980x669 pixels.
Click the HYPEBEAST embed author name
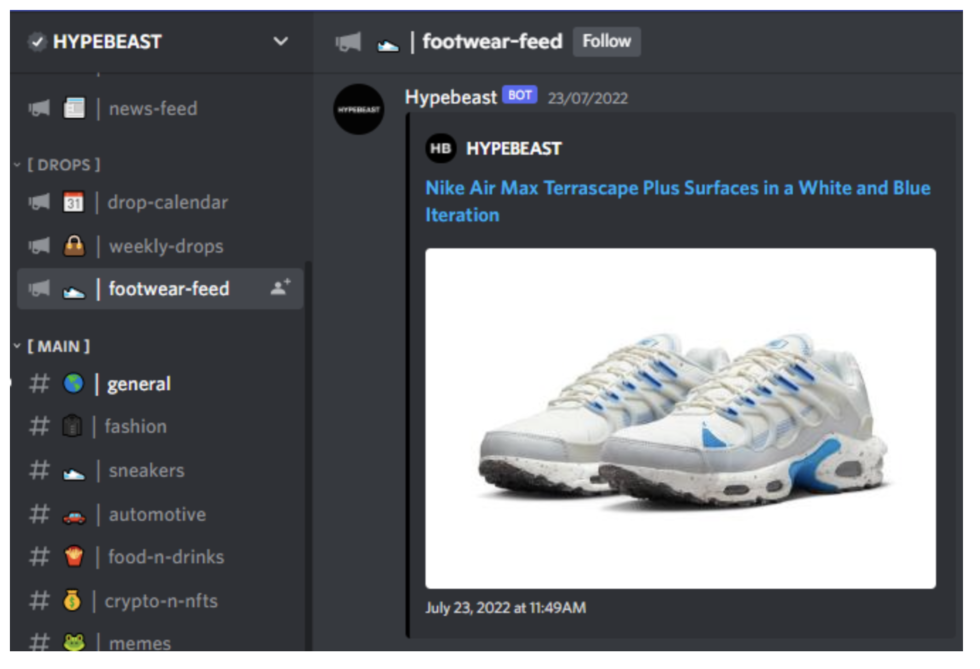click(513, 149)
